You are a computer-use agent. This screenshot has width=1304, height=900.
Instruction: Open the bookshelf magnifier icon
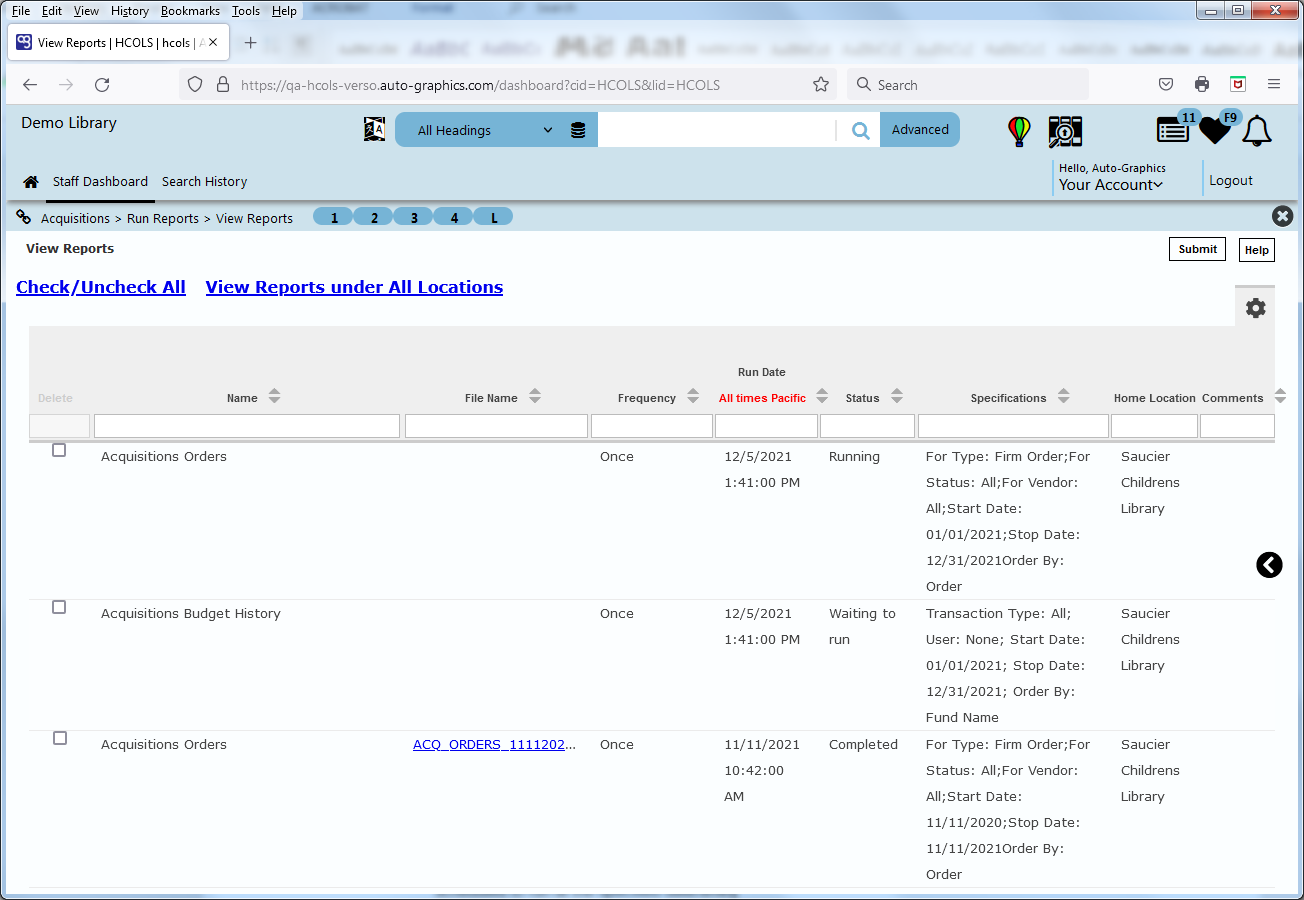pos(1065,131)
